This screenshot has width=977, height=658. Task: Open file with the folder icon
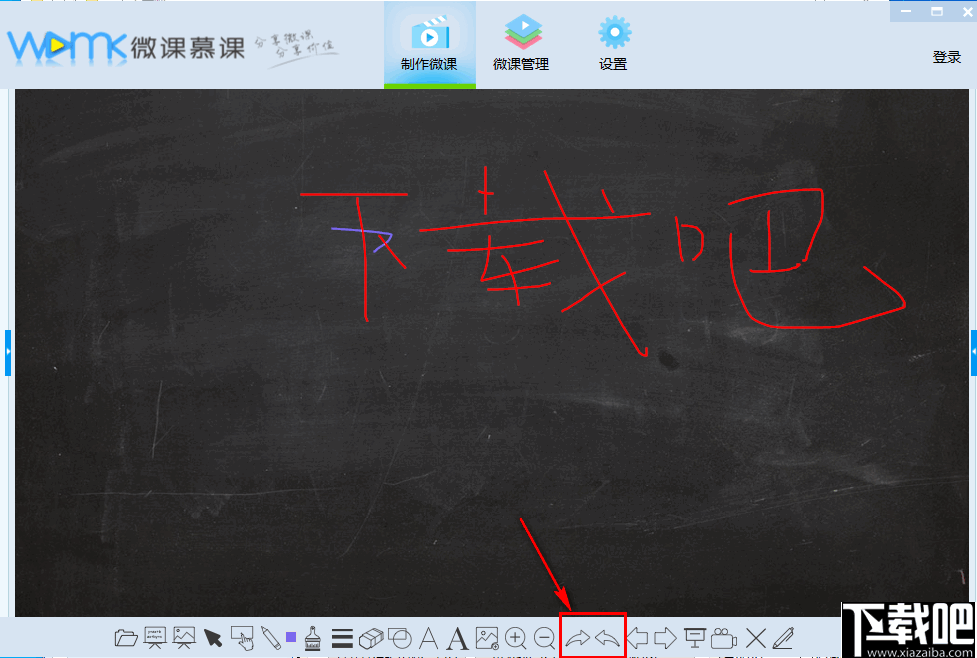pos(126,638)
